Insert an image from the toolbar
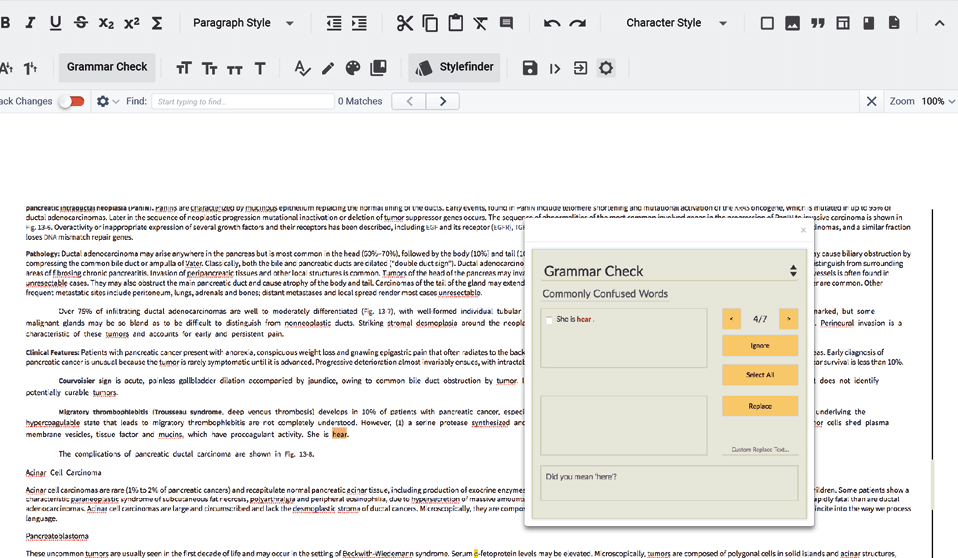958x558 pixels. click(792, 23)
